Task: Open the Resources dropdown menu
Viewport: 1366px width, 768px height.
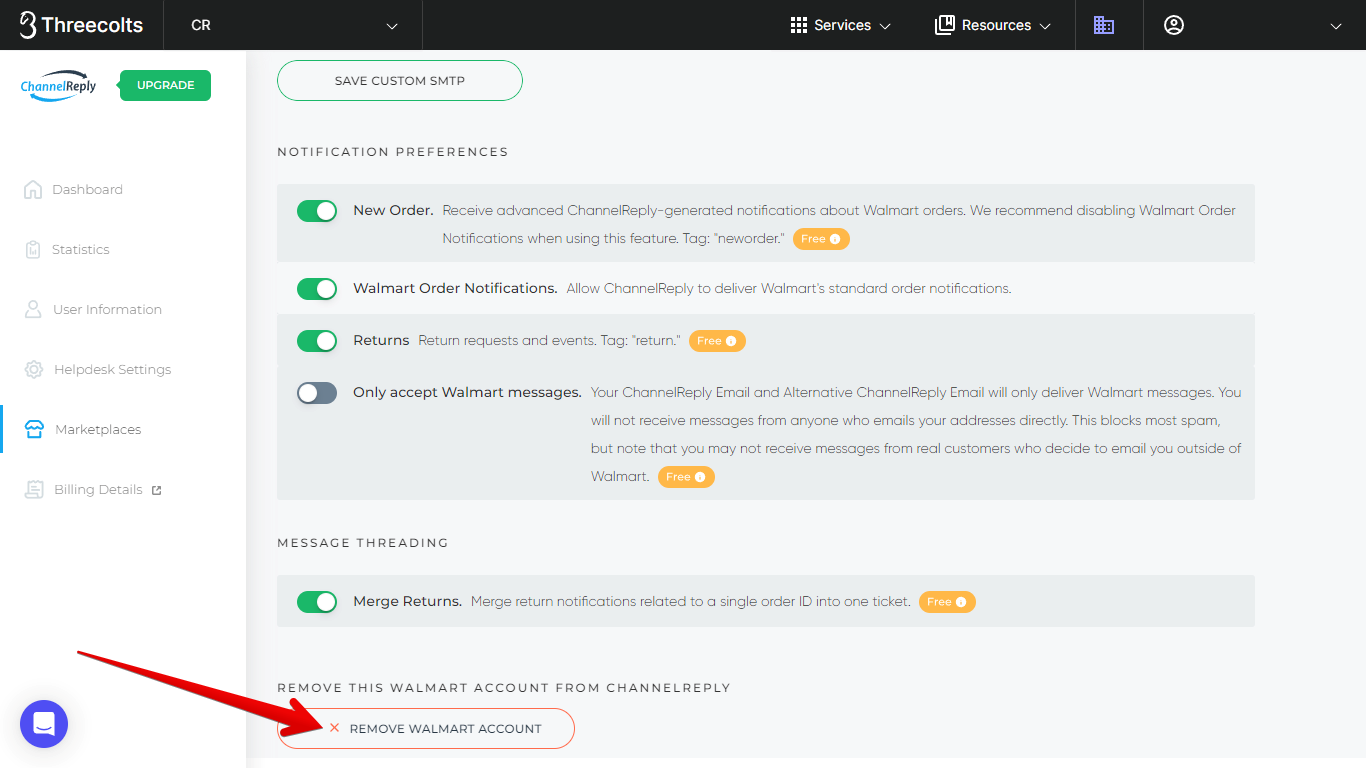Action: (992, 25)
